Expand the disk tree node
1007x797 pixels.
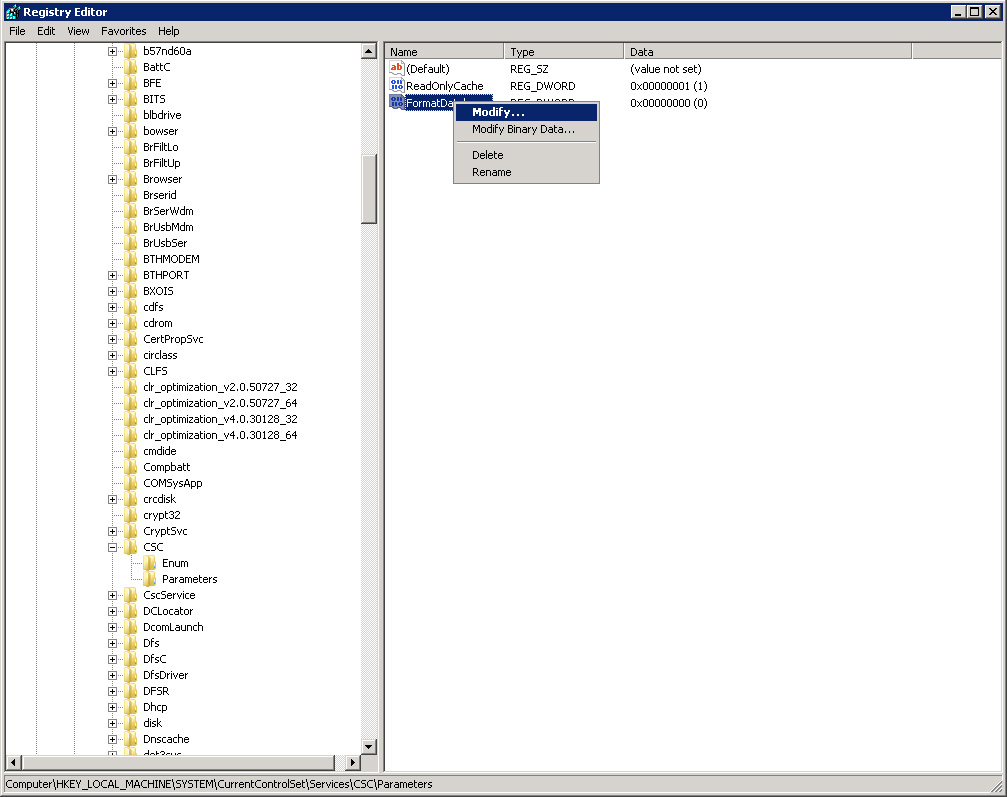[x=112, y=723]
